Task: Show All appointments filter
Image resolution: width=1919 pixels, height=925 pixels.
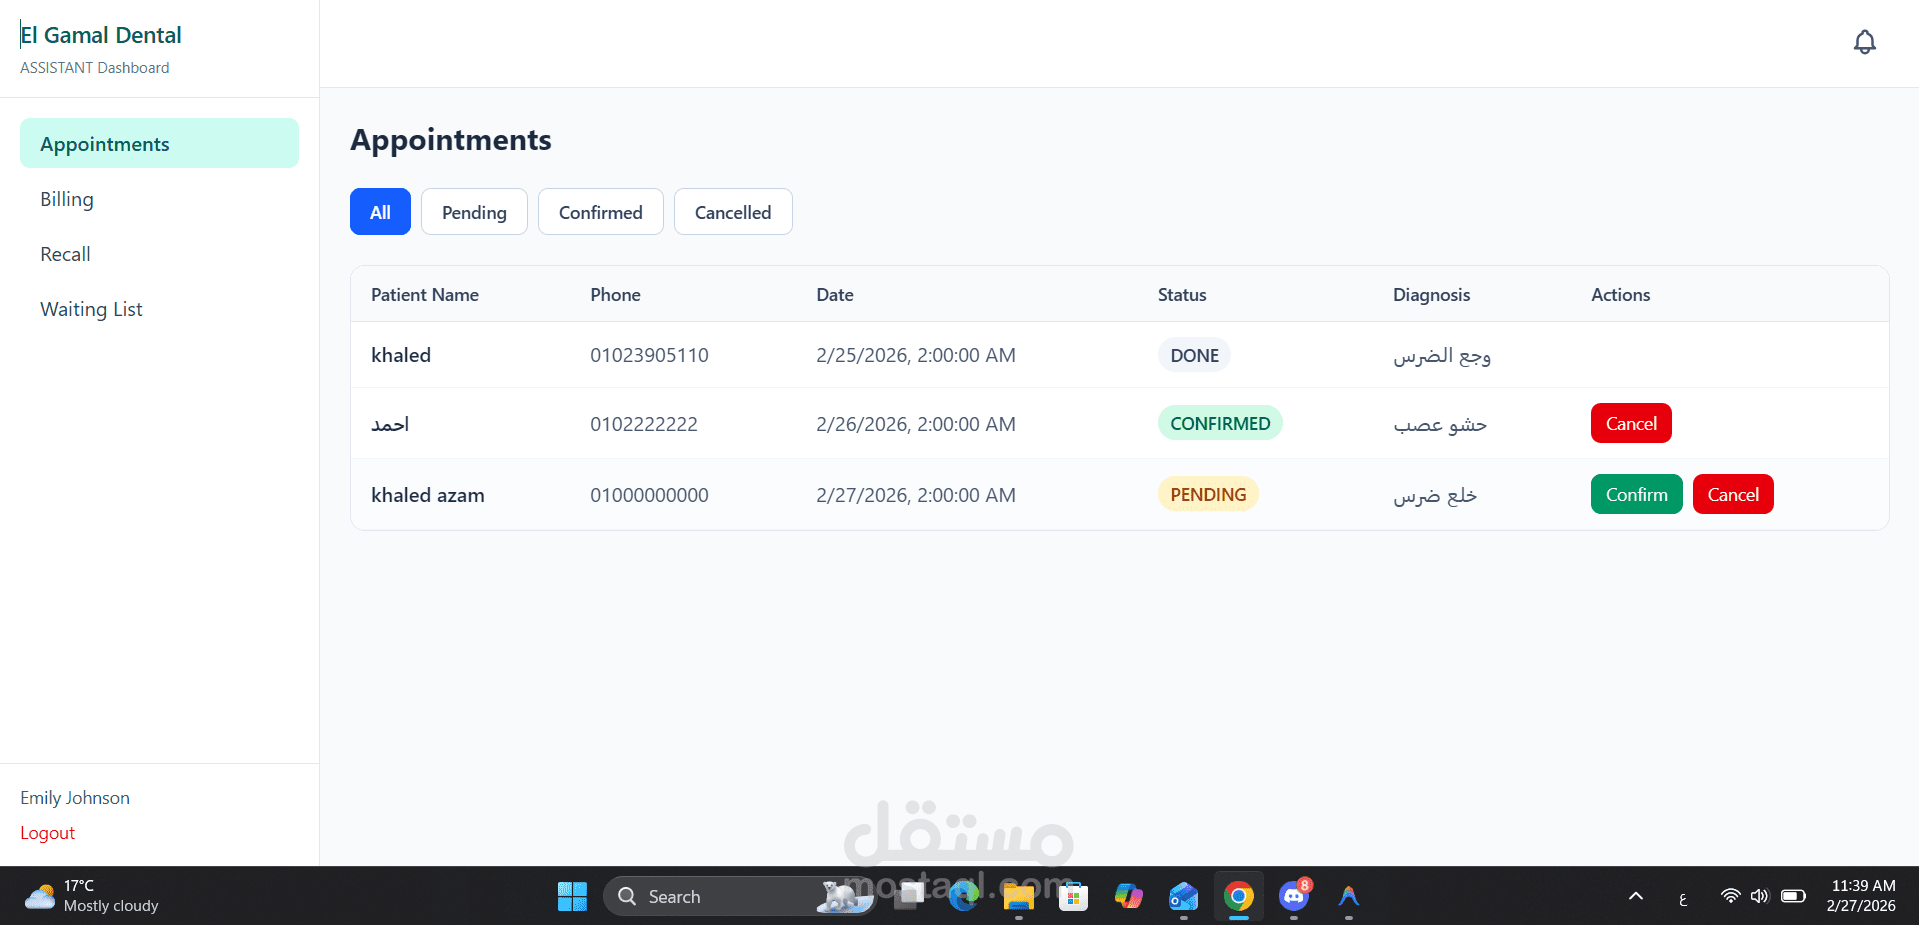Action: tap(380, 212)
